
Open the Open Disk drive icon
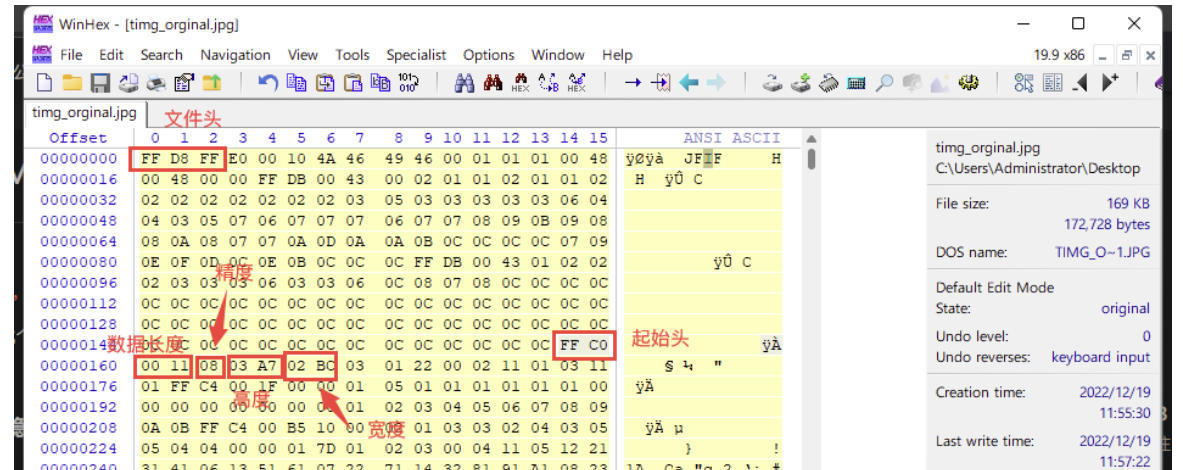[x=772, y=84]
